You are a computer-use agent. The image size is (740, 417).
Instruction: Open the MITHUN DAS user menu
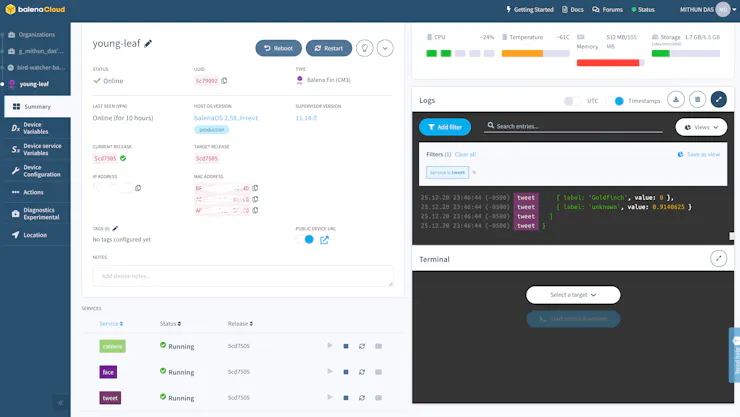tap(707, 9)
